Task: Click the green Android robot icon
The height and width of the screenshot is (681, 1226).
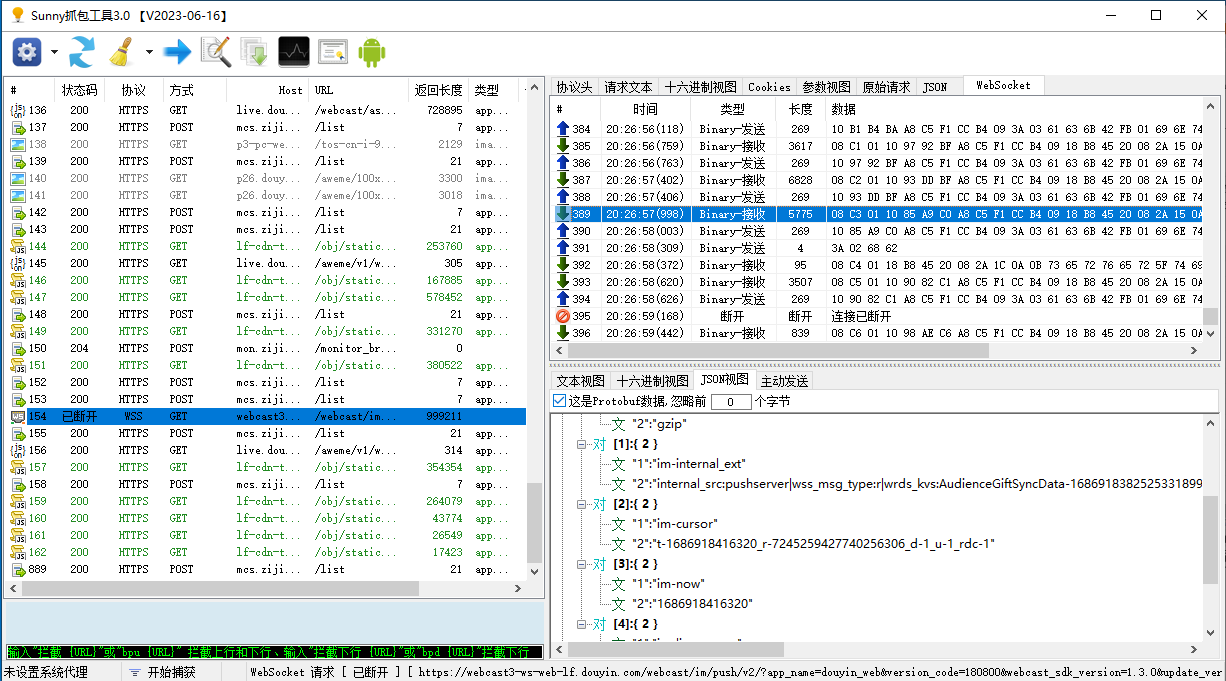Action: (x=372, y=52)
